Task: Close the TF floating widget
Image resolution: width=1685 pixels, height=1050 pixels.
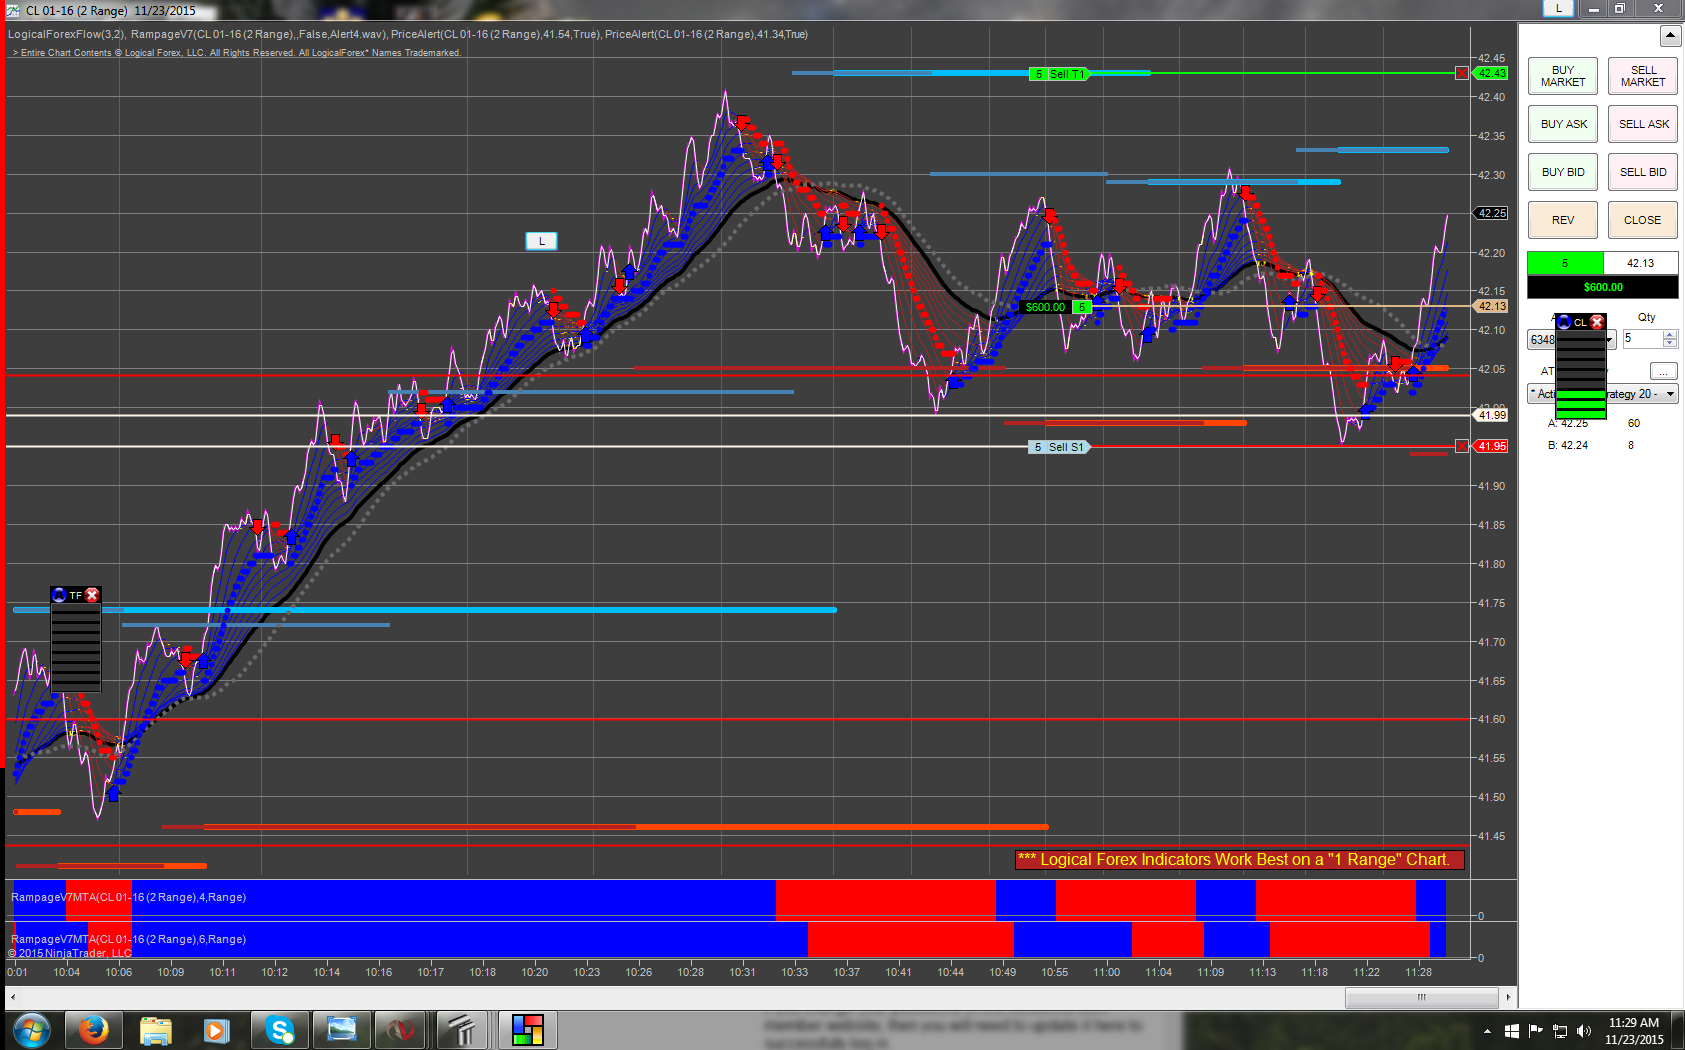Action: pyautogui.click(x=92, y=595)
